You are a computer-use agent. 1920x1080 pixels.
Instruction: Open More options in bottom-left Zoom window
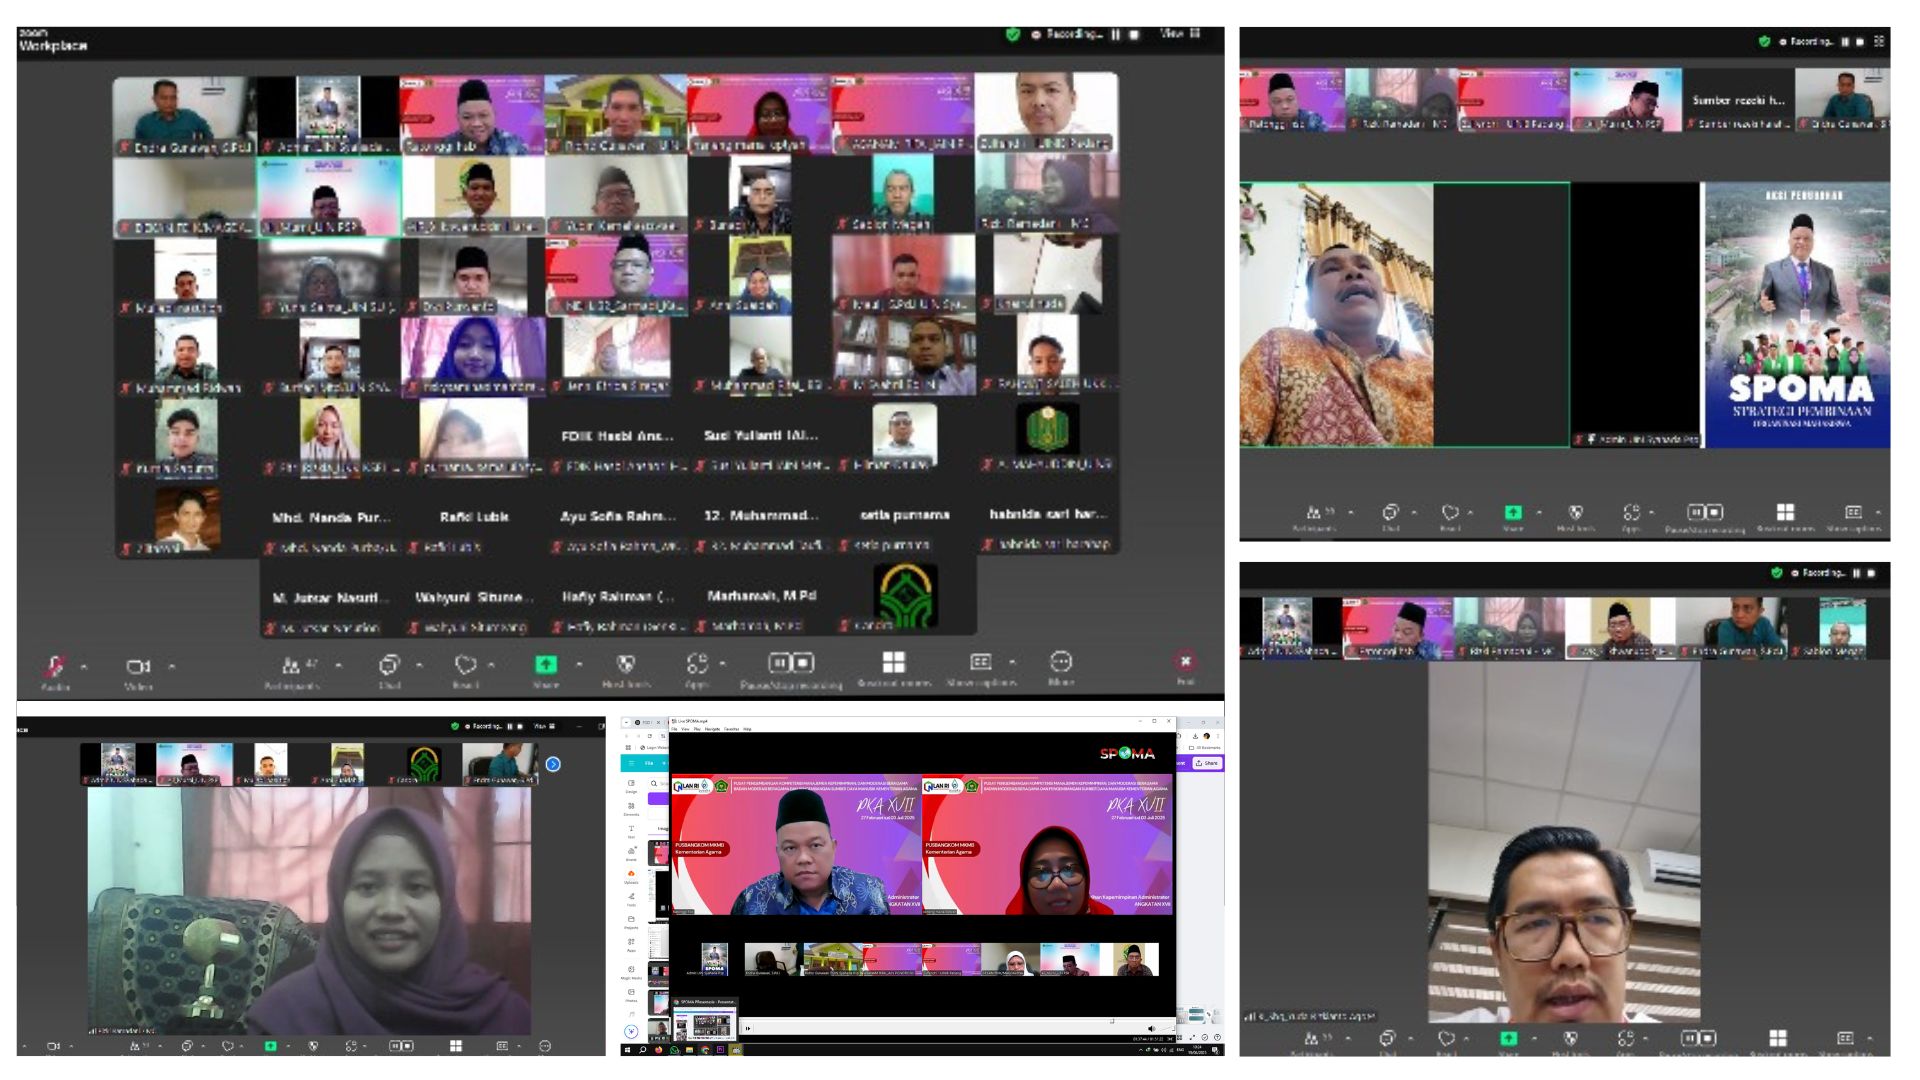[545, 1046]
